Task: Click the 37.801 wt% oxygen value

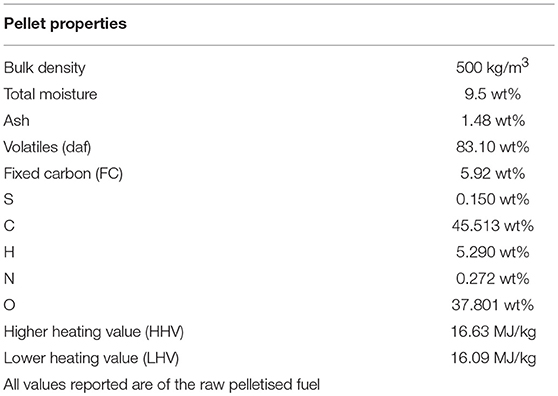Action: point(493,305)
